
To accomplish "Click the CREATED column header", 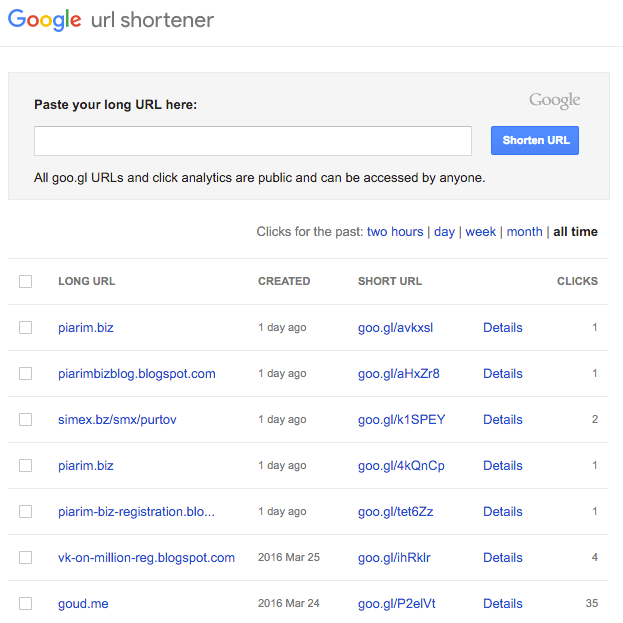I will click(284, 282).
